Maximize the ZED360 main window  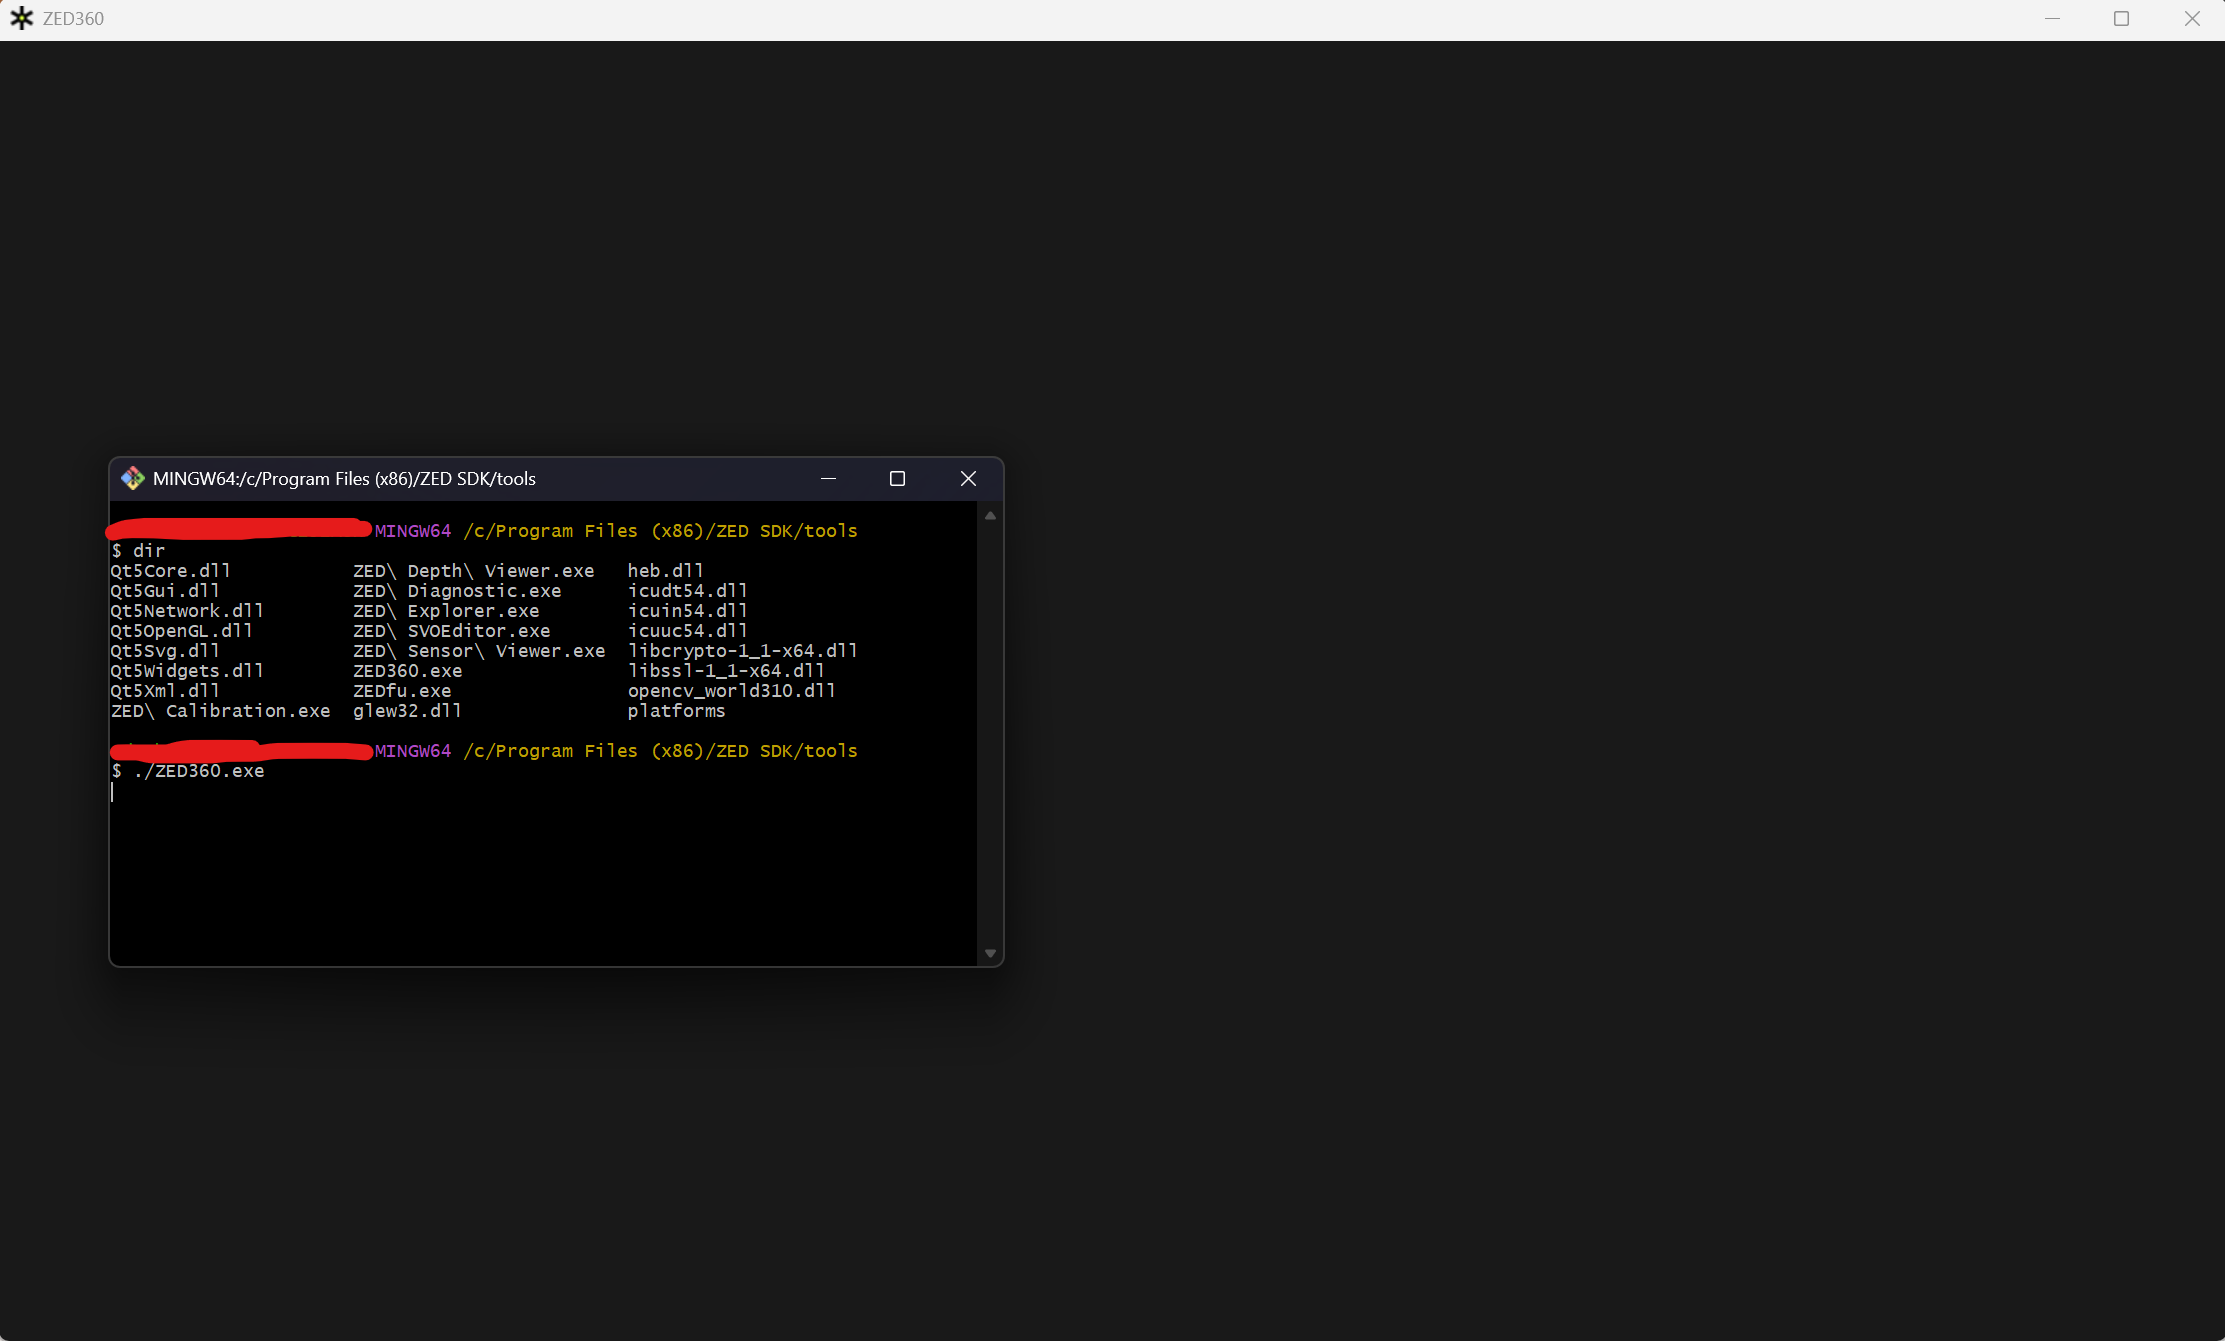(x=2121, y=19)
